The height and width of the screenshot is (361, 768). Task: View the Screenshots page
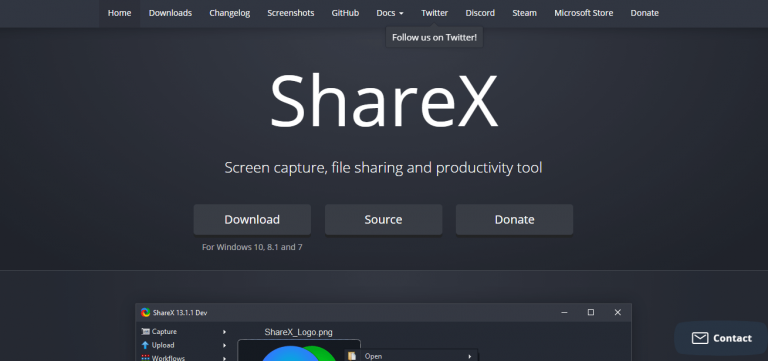pos(291,13)
